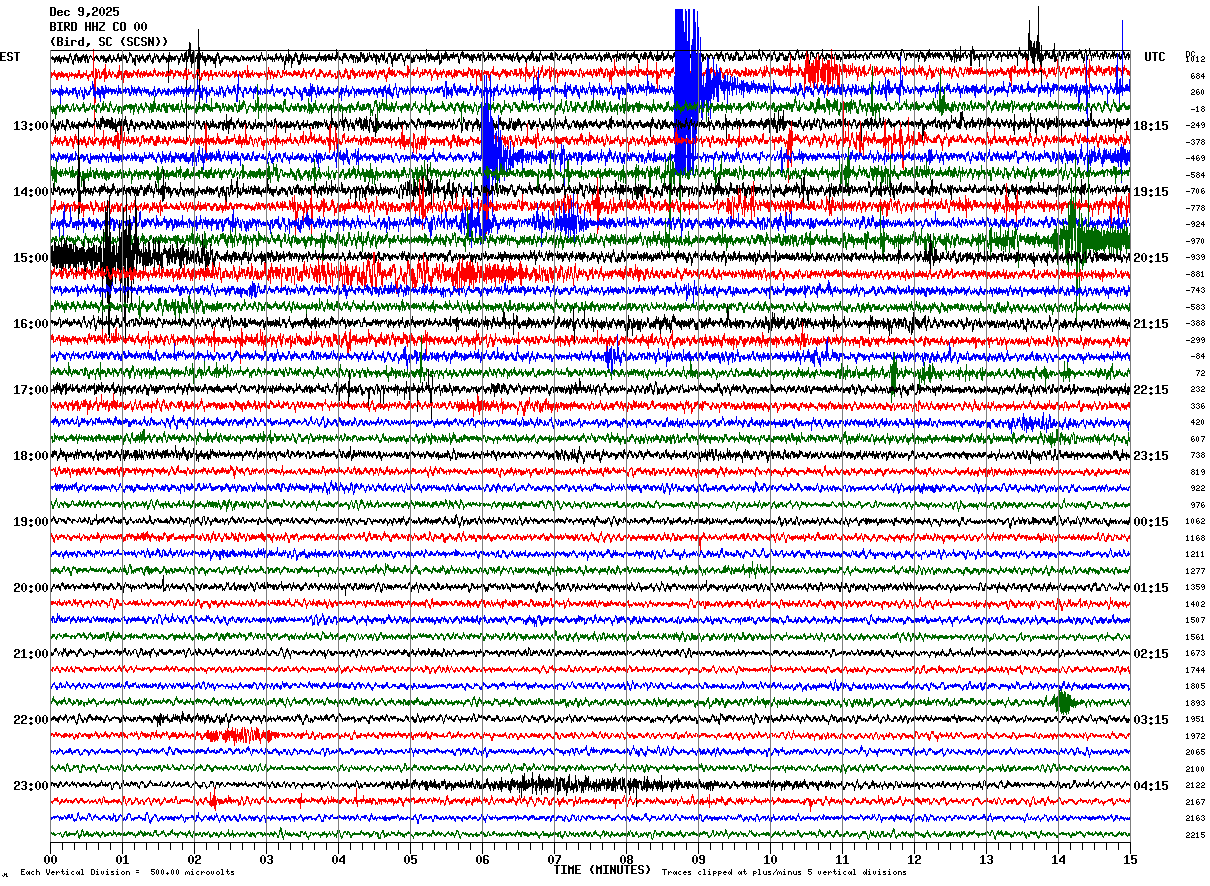1210x886 pixels.
Task: Click the '06' minute axis label
Action: [482, 859]
